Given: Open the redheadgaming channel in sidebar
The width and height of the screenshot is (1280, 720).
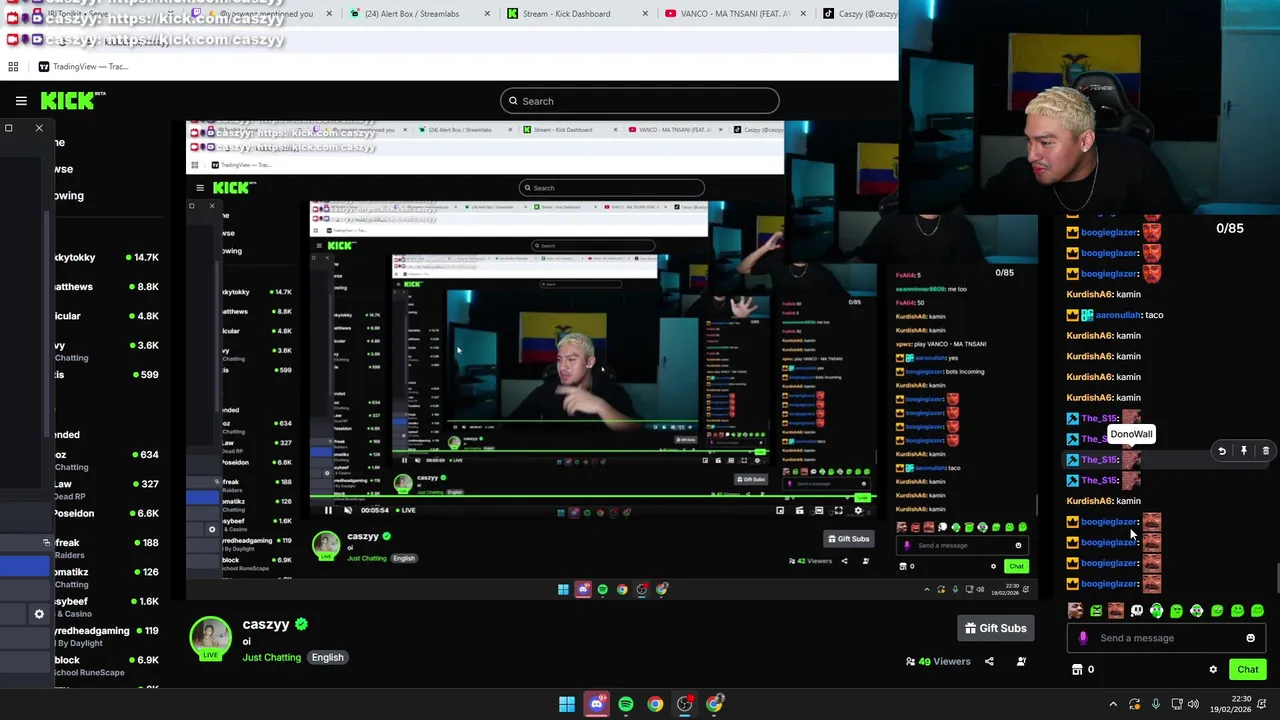Looking at the screenshot, I should [x=107, y=636].
